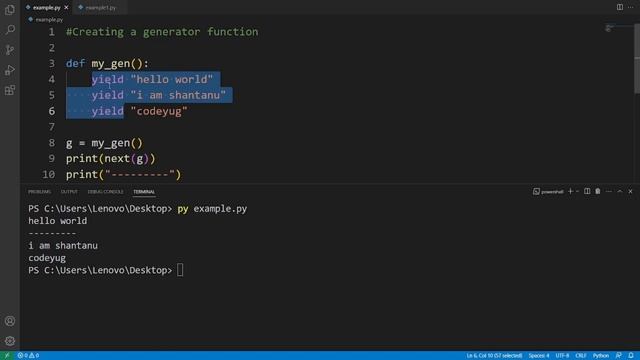Viewport: 640px width, 360px height.
Task: Open the Extensions view
Action: [x=10, y=90]
